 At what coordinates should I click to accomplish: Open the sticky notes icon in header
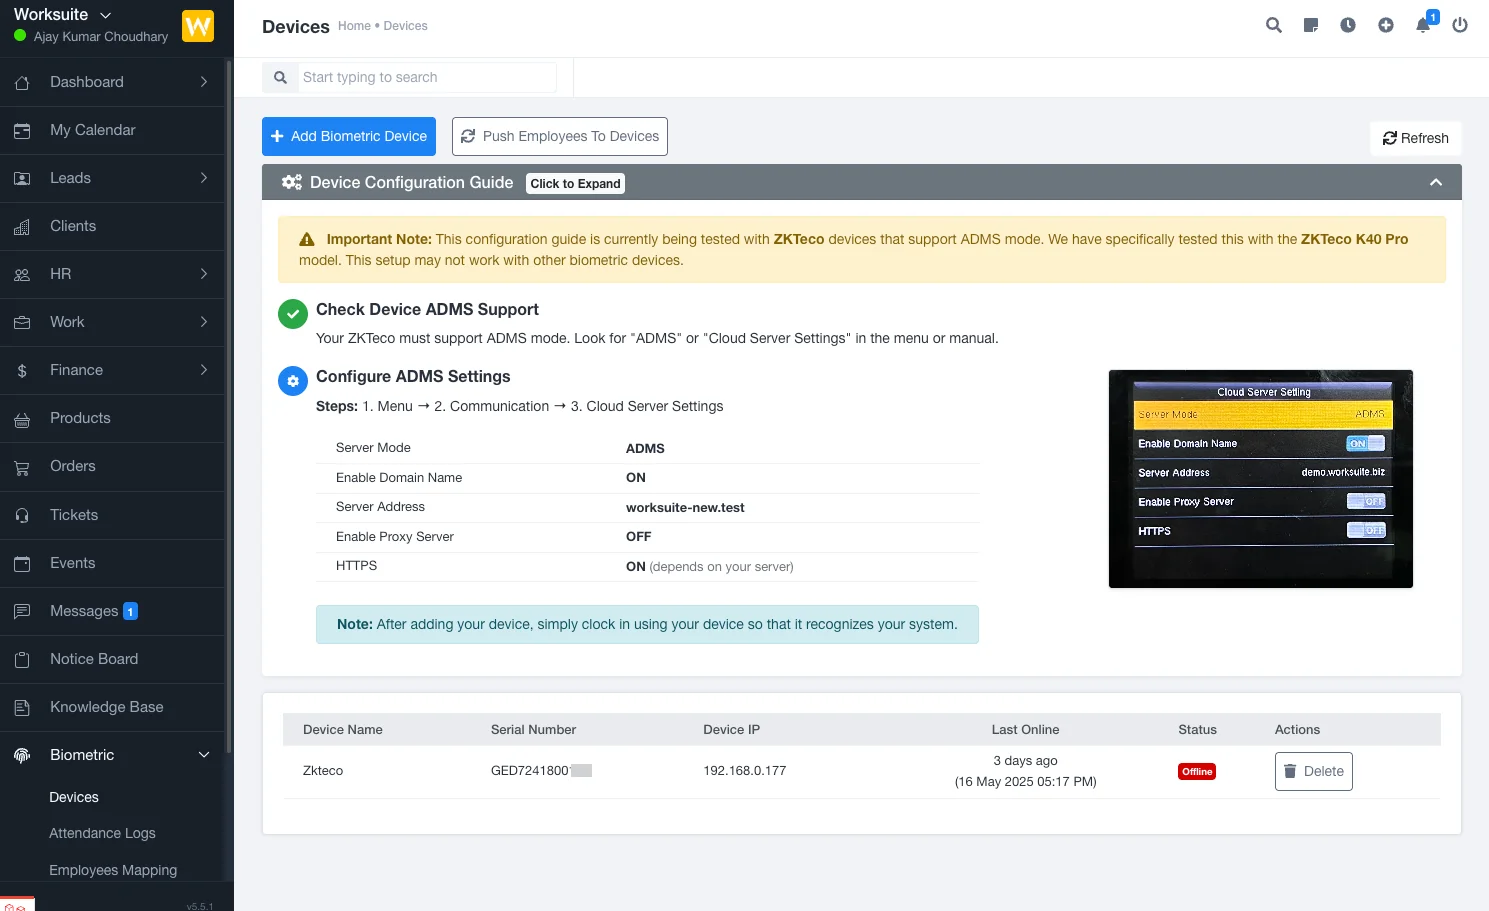point(1310,25)
